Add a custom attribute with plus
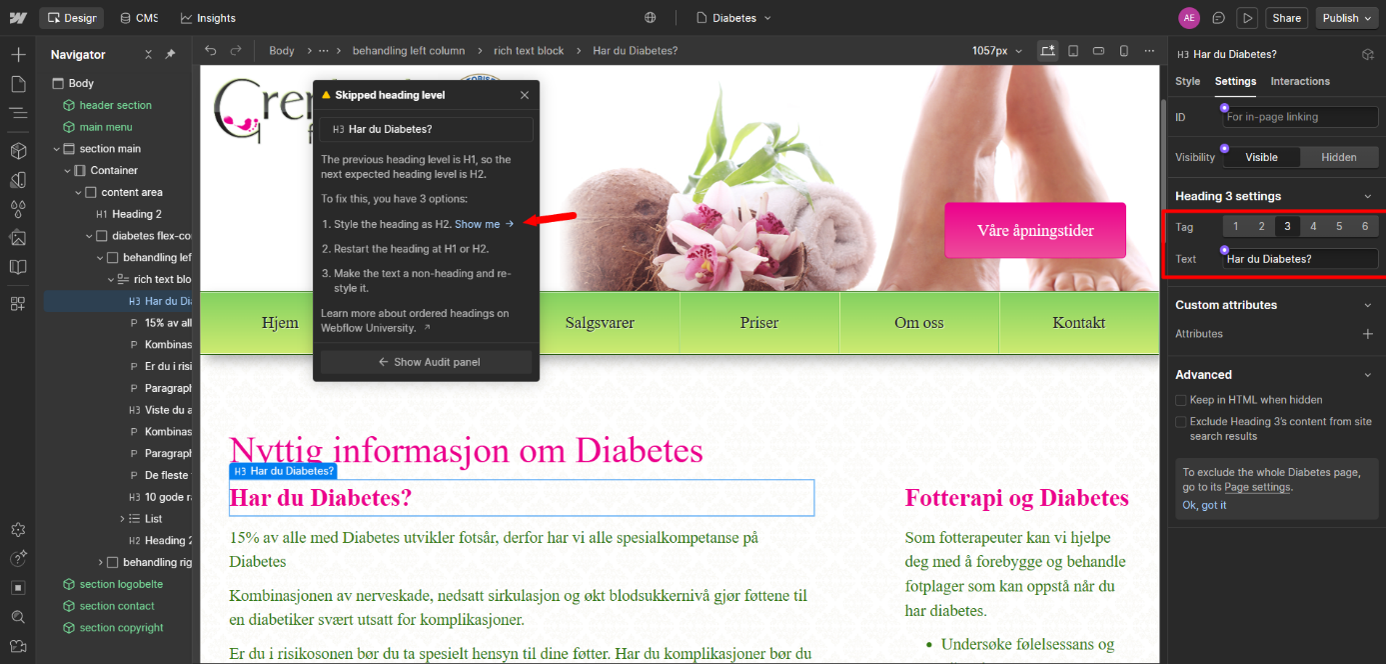This screenshot has width=1386, height=664. (1368, 334)
